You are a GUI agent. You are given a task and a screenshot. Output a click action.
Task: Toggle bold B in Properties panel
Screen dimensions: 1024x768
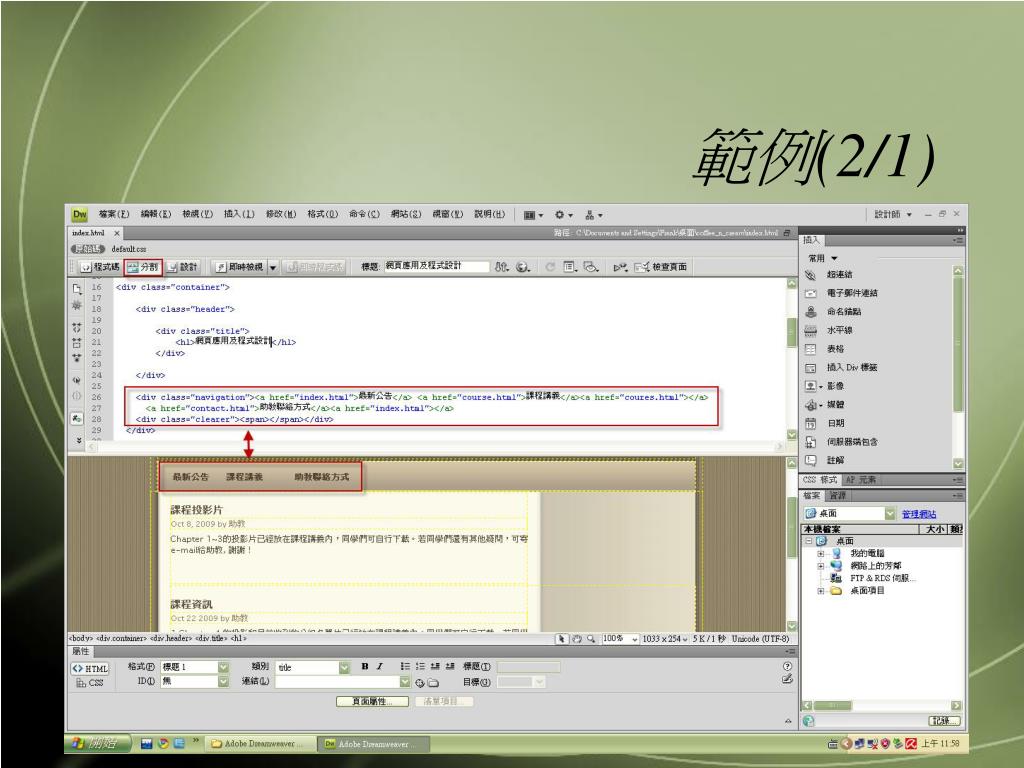pos(364,667)
